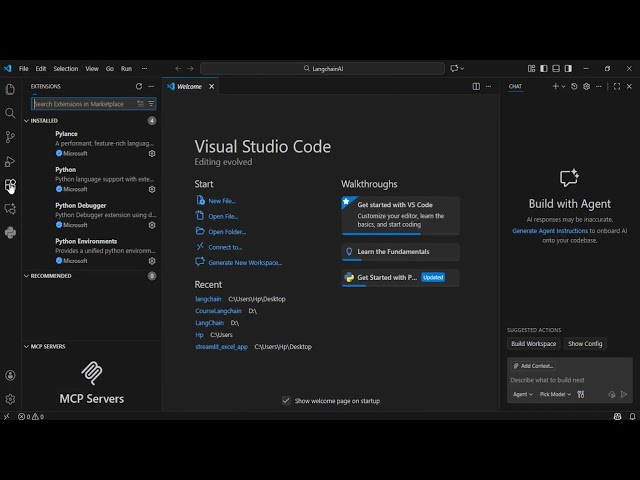640x480 pixels.
Task: Split the editor to the right
Action: pos(476,87)
